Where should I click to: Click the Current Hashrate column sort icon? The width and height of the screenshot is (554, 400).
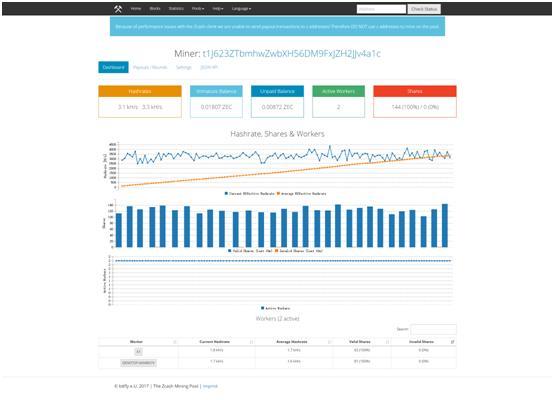pyautogui.click(x=252, y=342)
